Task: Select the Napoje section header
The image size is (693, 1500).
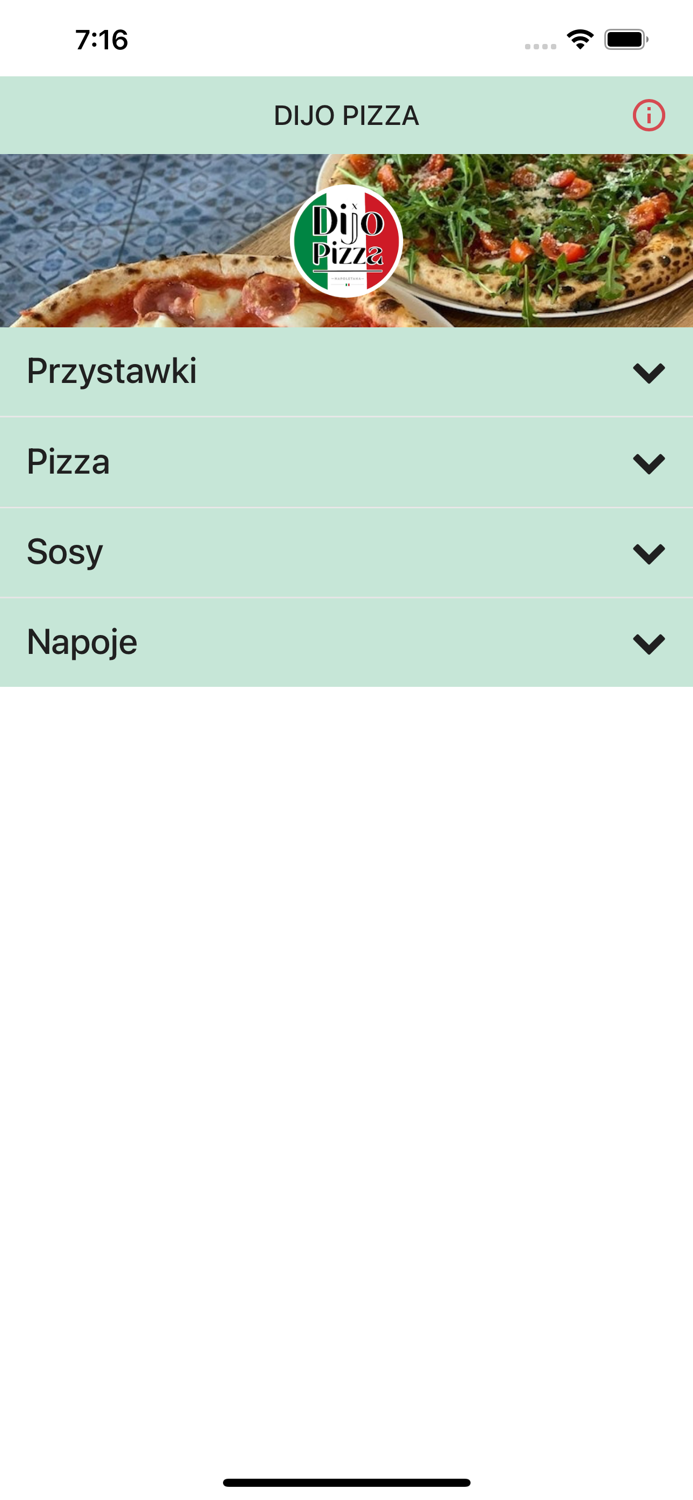Action: (x=81, y=642)
